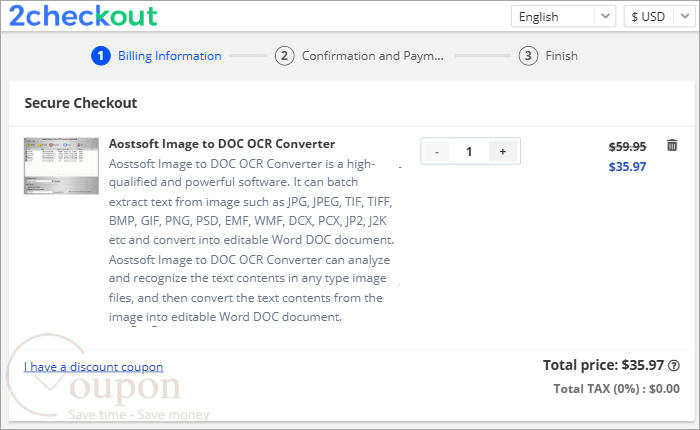
Task: Click the step 3 circle icon
Action: [x=528, y=56]
